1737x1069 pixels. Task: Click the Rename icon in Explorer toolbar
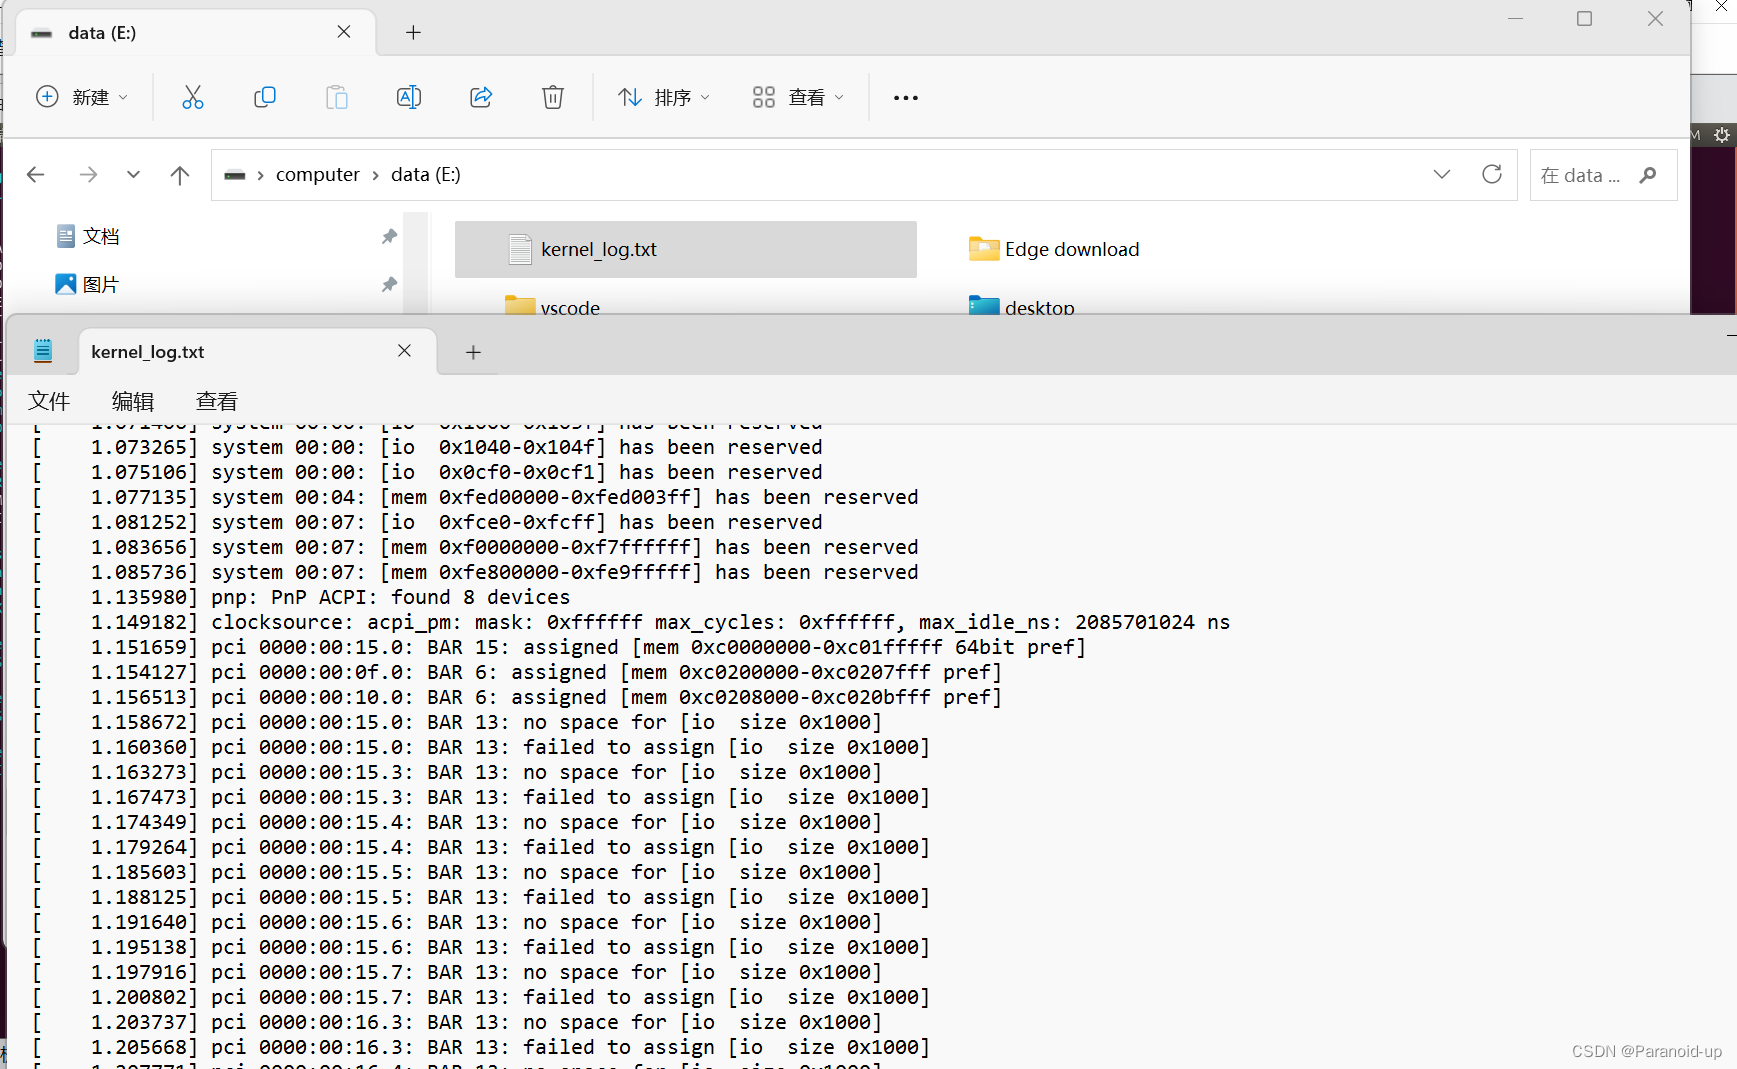[x=409, y=97]
